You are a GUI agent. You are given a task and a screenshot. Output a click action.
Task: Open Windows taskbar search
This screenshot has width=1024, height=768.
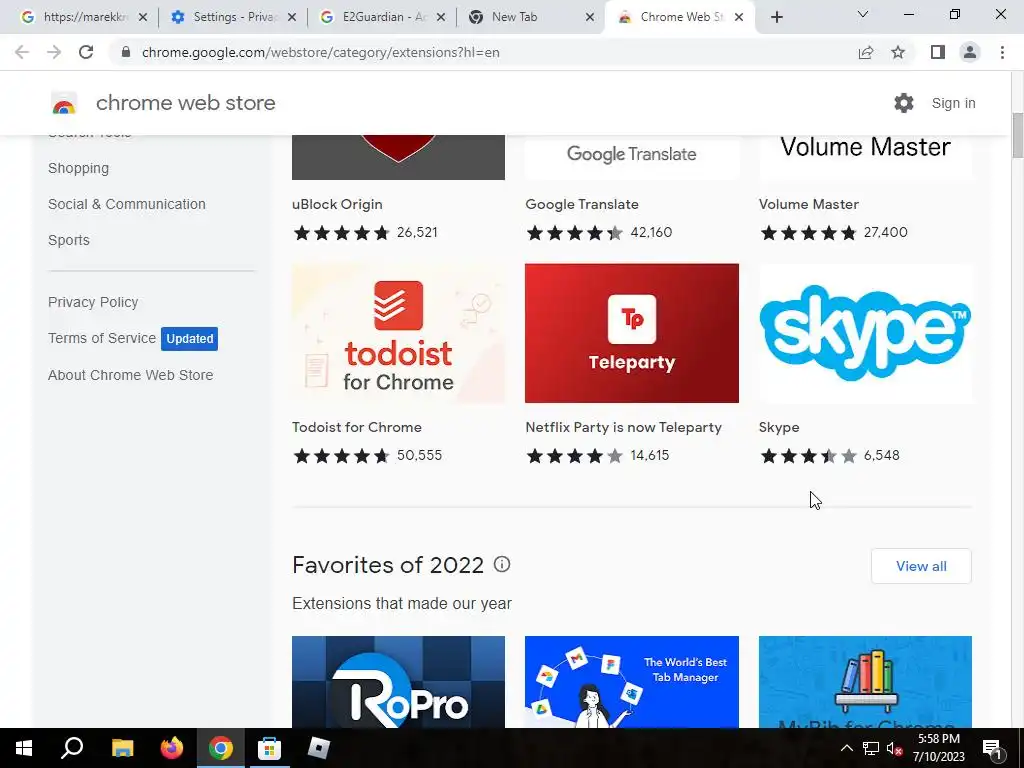point(72,748)
